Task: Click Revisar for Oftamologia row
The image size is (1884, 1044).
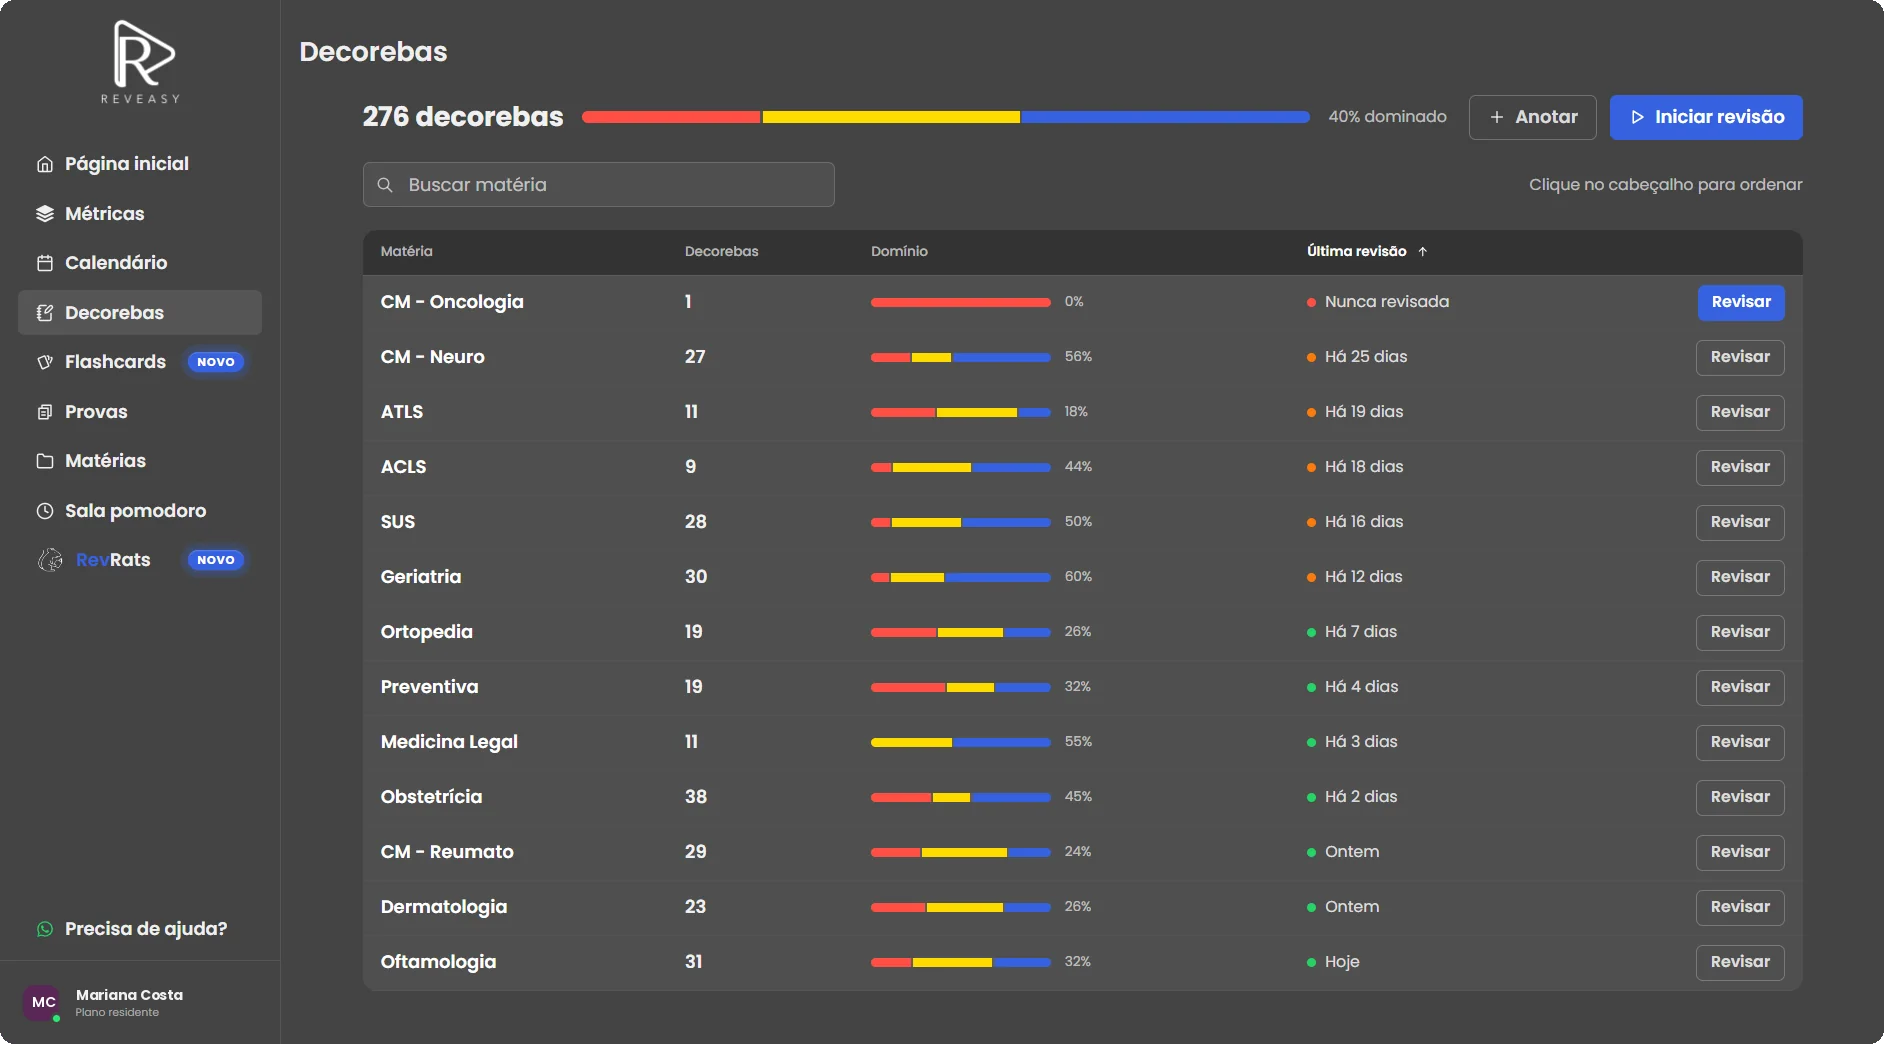Action: (x=1740, y=962)
